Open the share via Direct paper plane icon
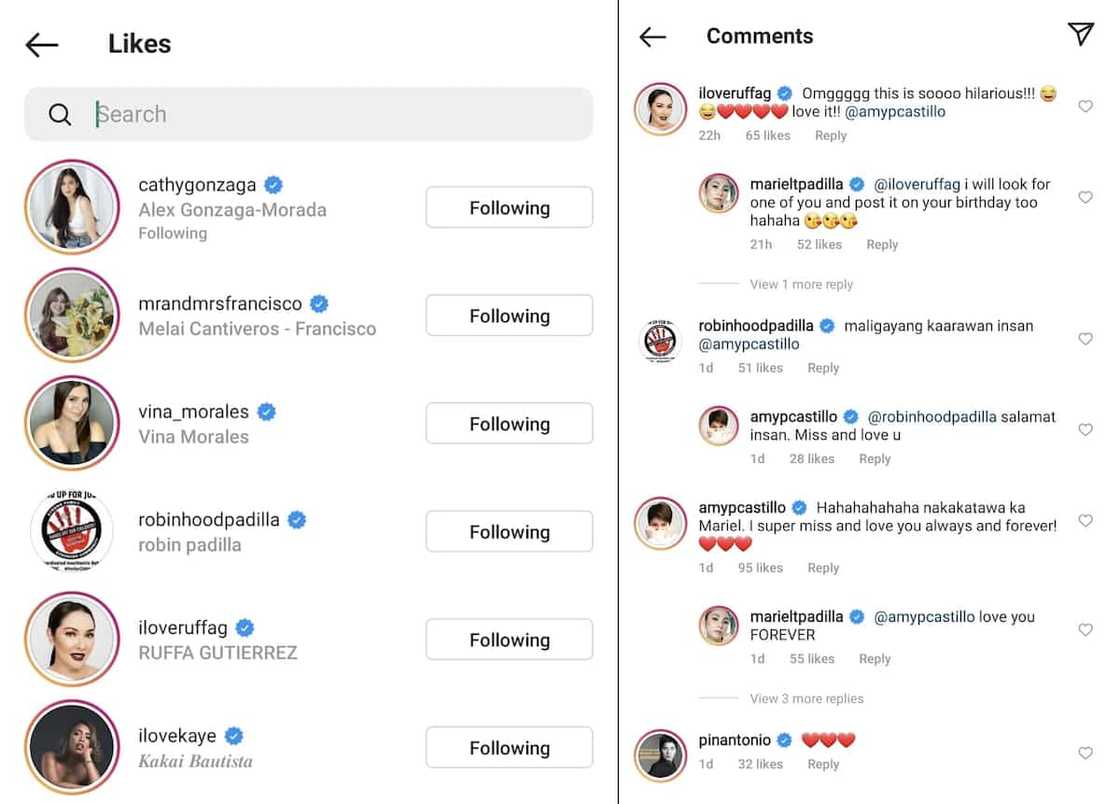1120x804 pixels. [1081, 33]
